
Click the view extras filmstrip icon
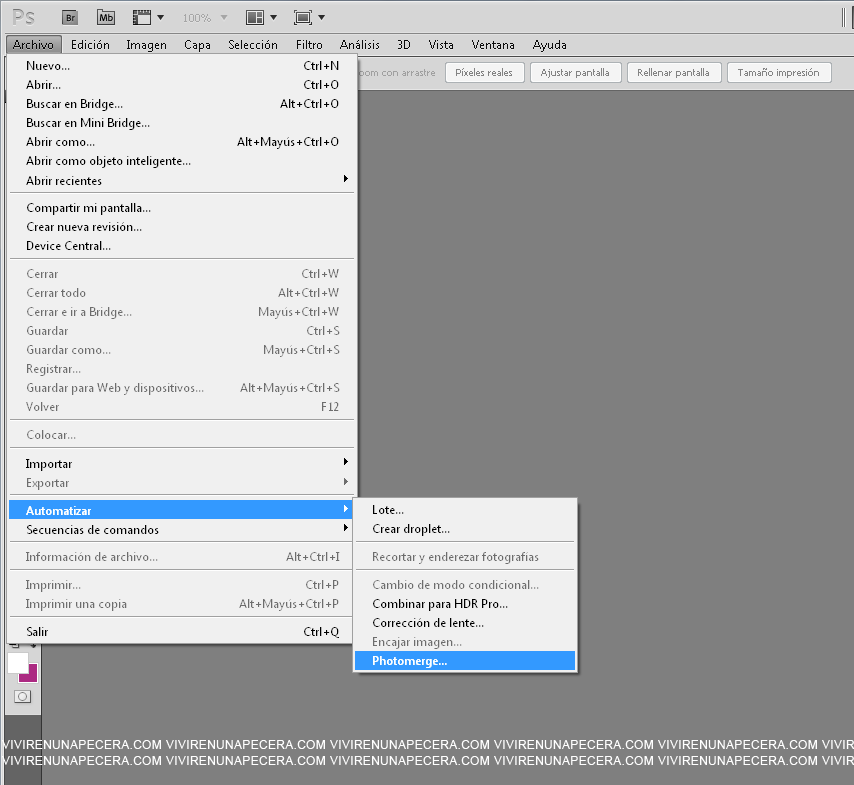pos(142,17)
